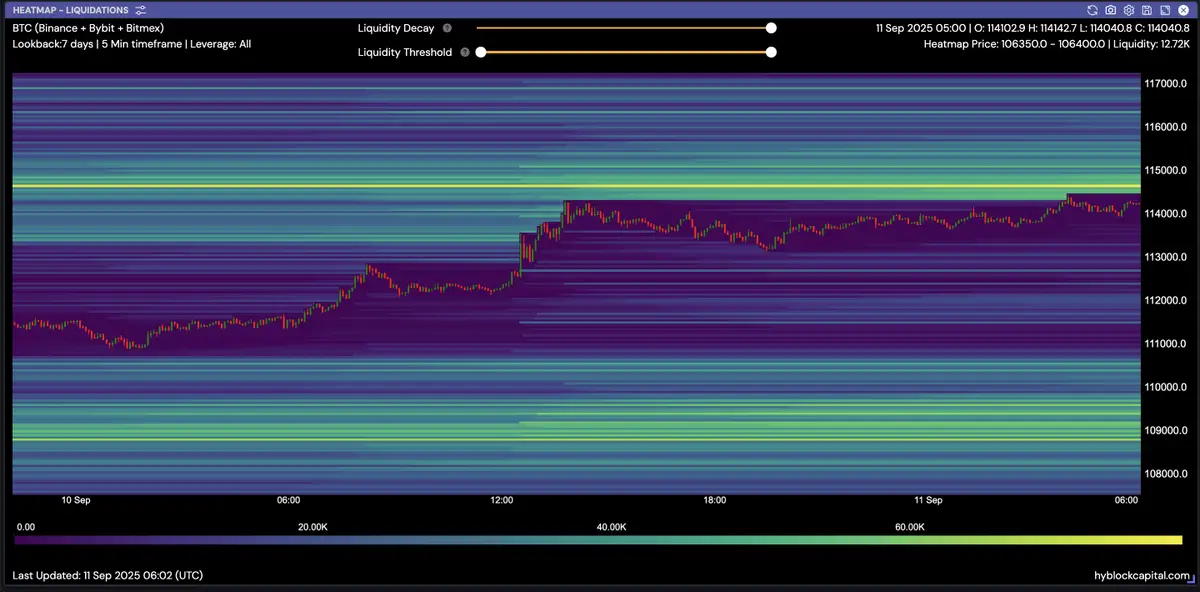The height and width of the screenshot is (592, 1200).
Task: Click help icon next to Liquidity Decay
Action: (x=447, y=29)
